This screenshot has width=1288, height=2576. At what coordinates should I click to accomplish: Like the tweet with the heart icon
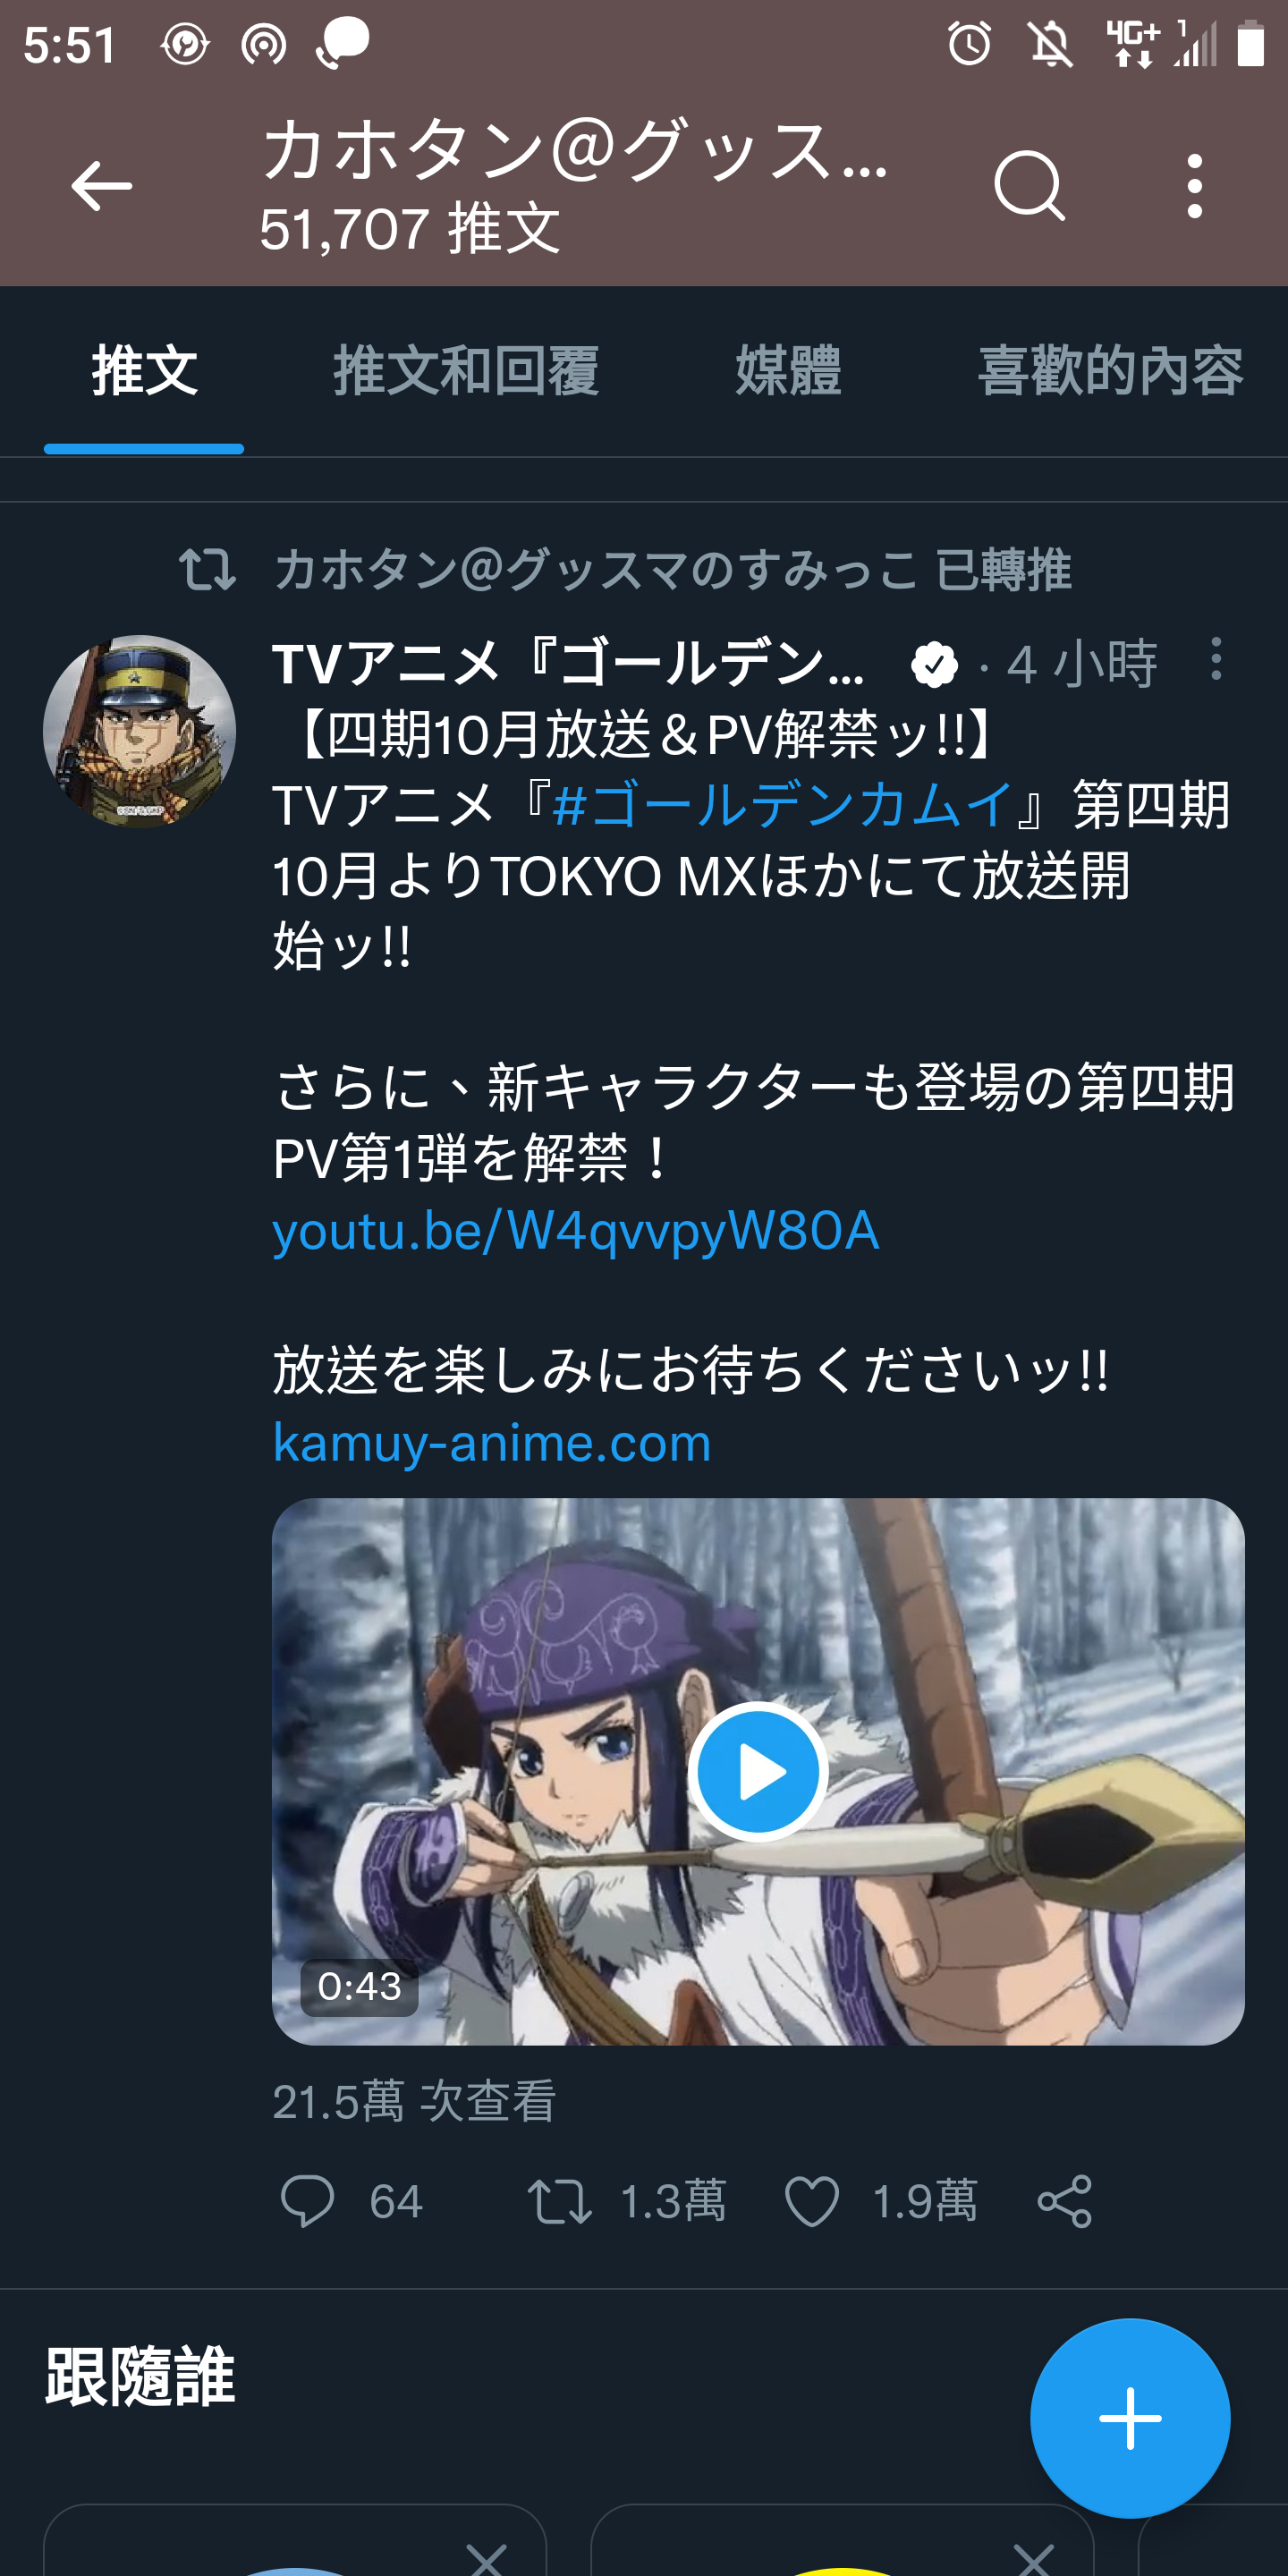click(811, 2201)
